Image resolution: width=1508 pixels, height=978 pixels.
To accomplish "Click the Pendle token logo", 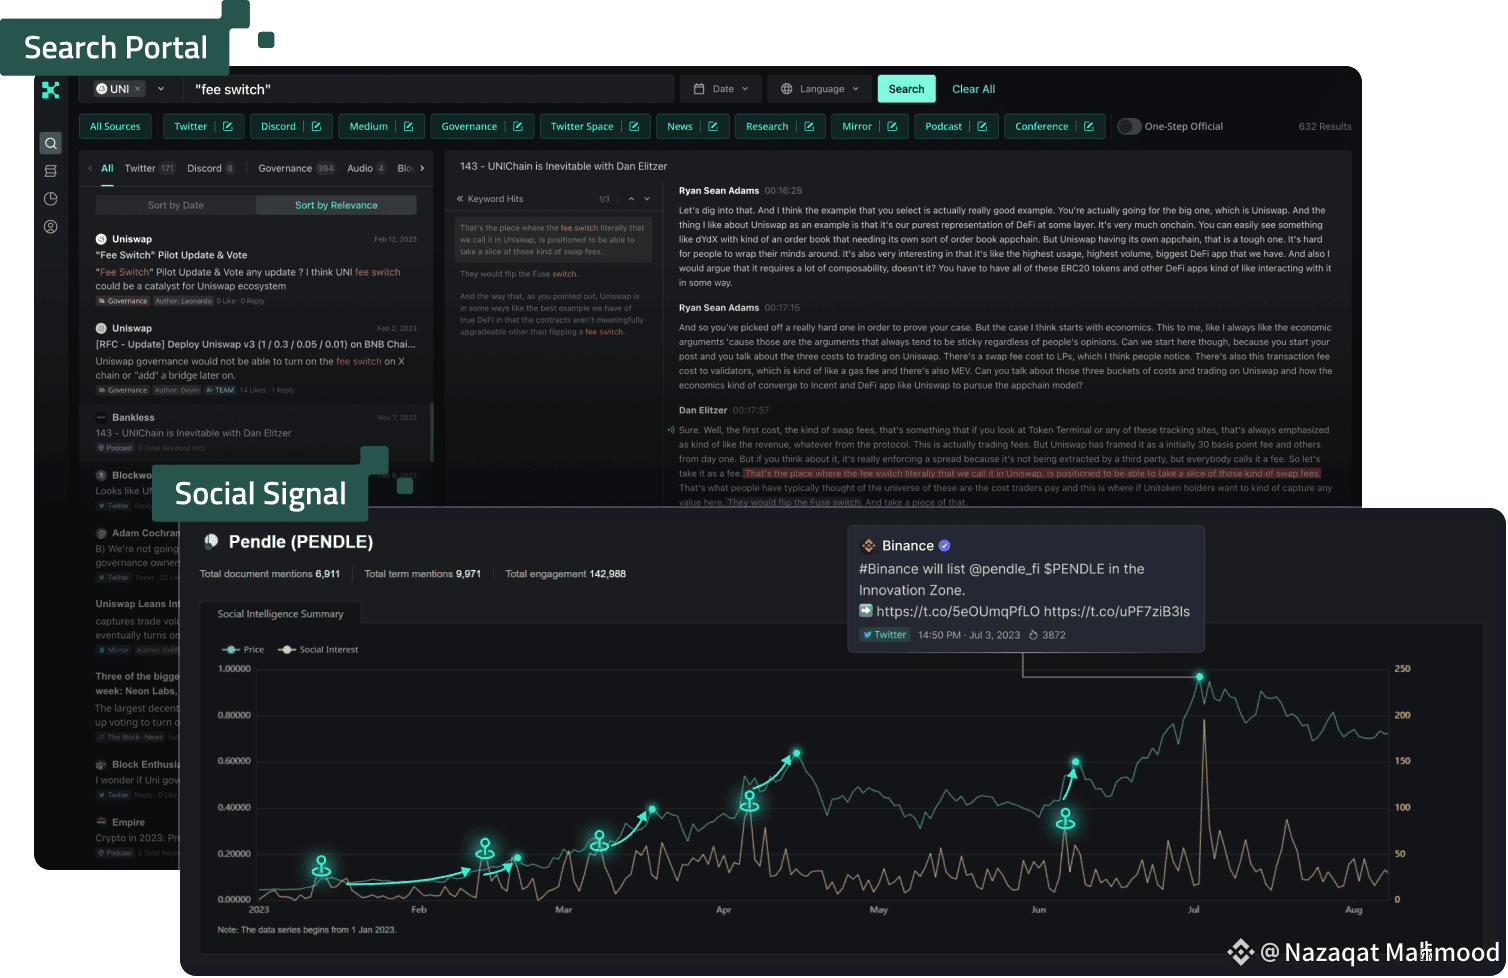I will pyautogui.click(x=211, y=542).
